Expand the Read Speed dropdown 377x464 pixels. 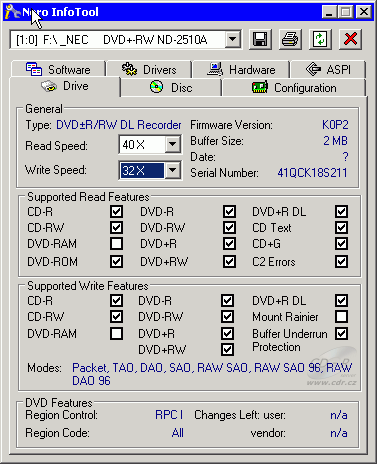click(172, 144)
